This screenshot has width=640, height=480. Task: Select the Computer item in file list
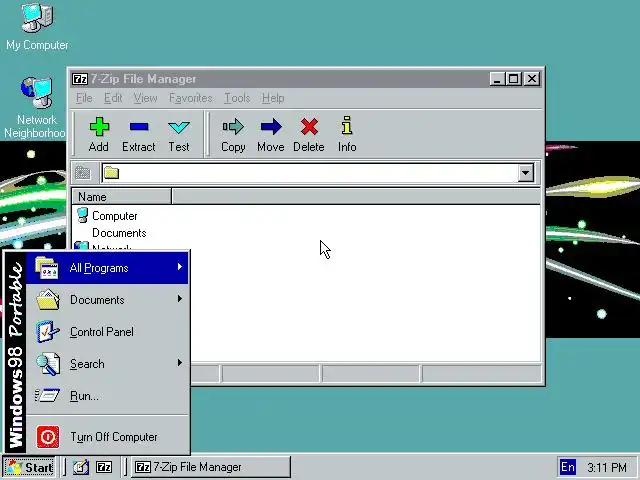107,216
